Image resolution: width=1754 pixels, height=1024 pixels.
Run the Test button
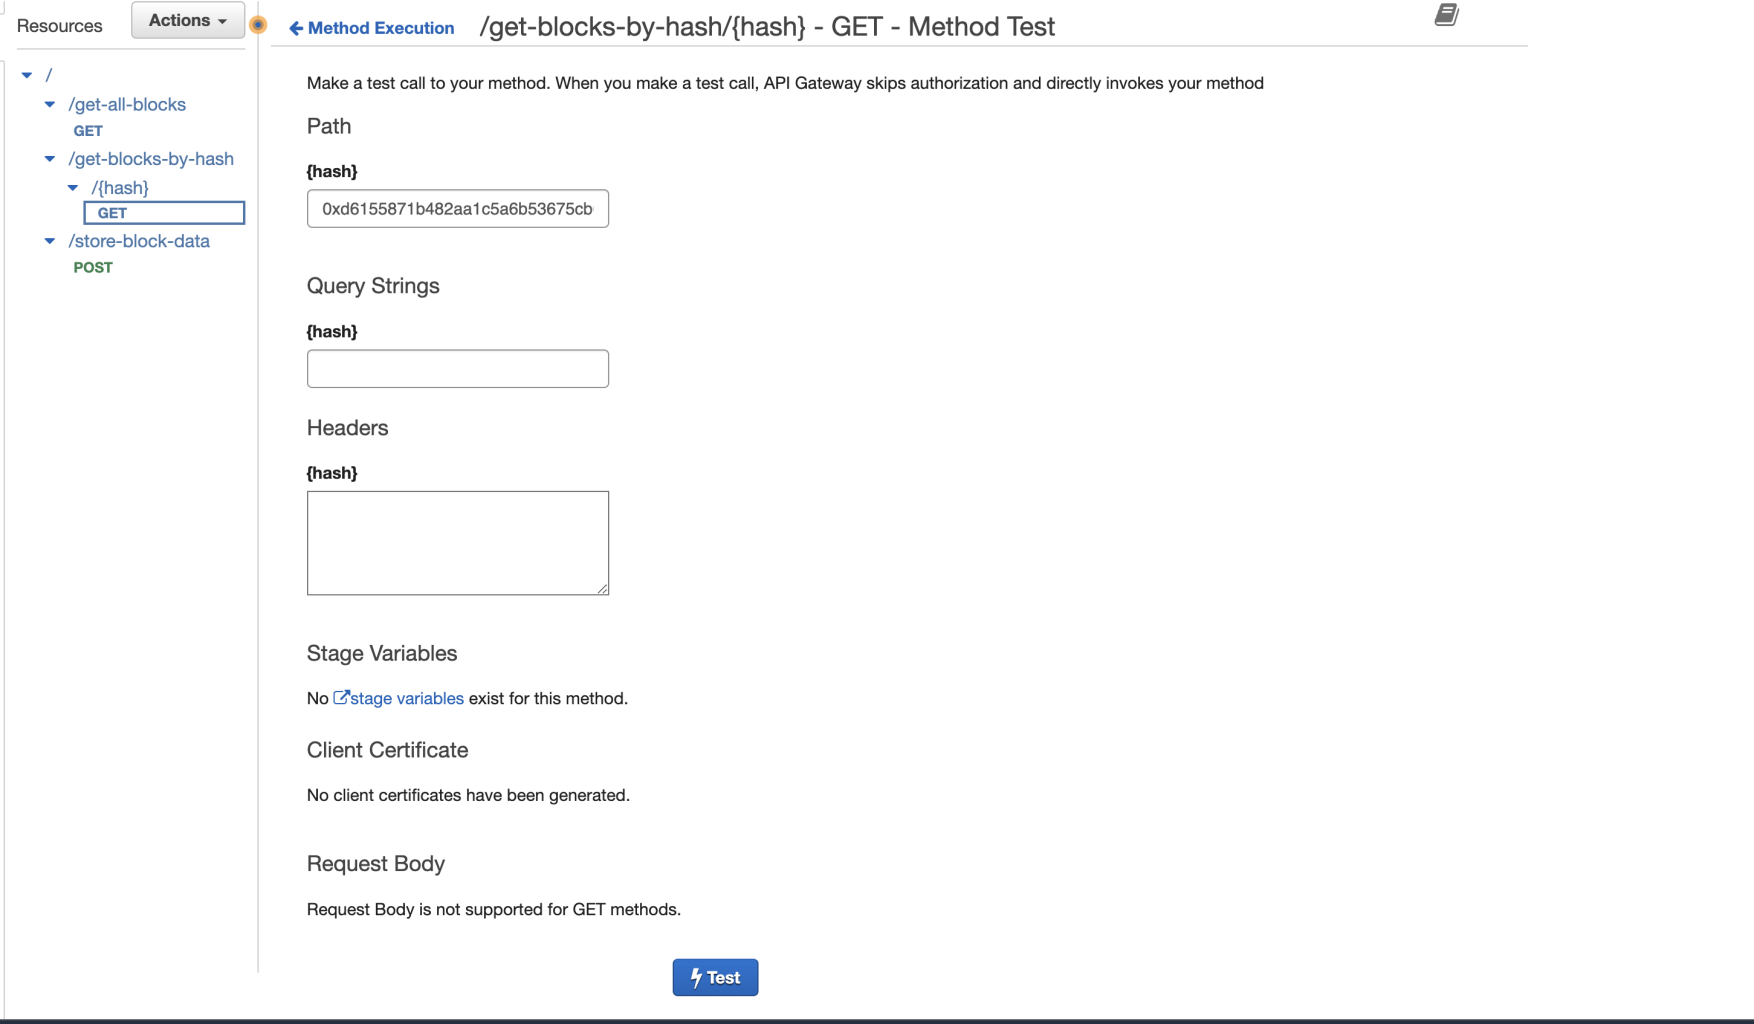[715, 977]
